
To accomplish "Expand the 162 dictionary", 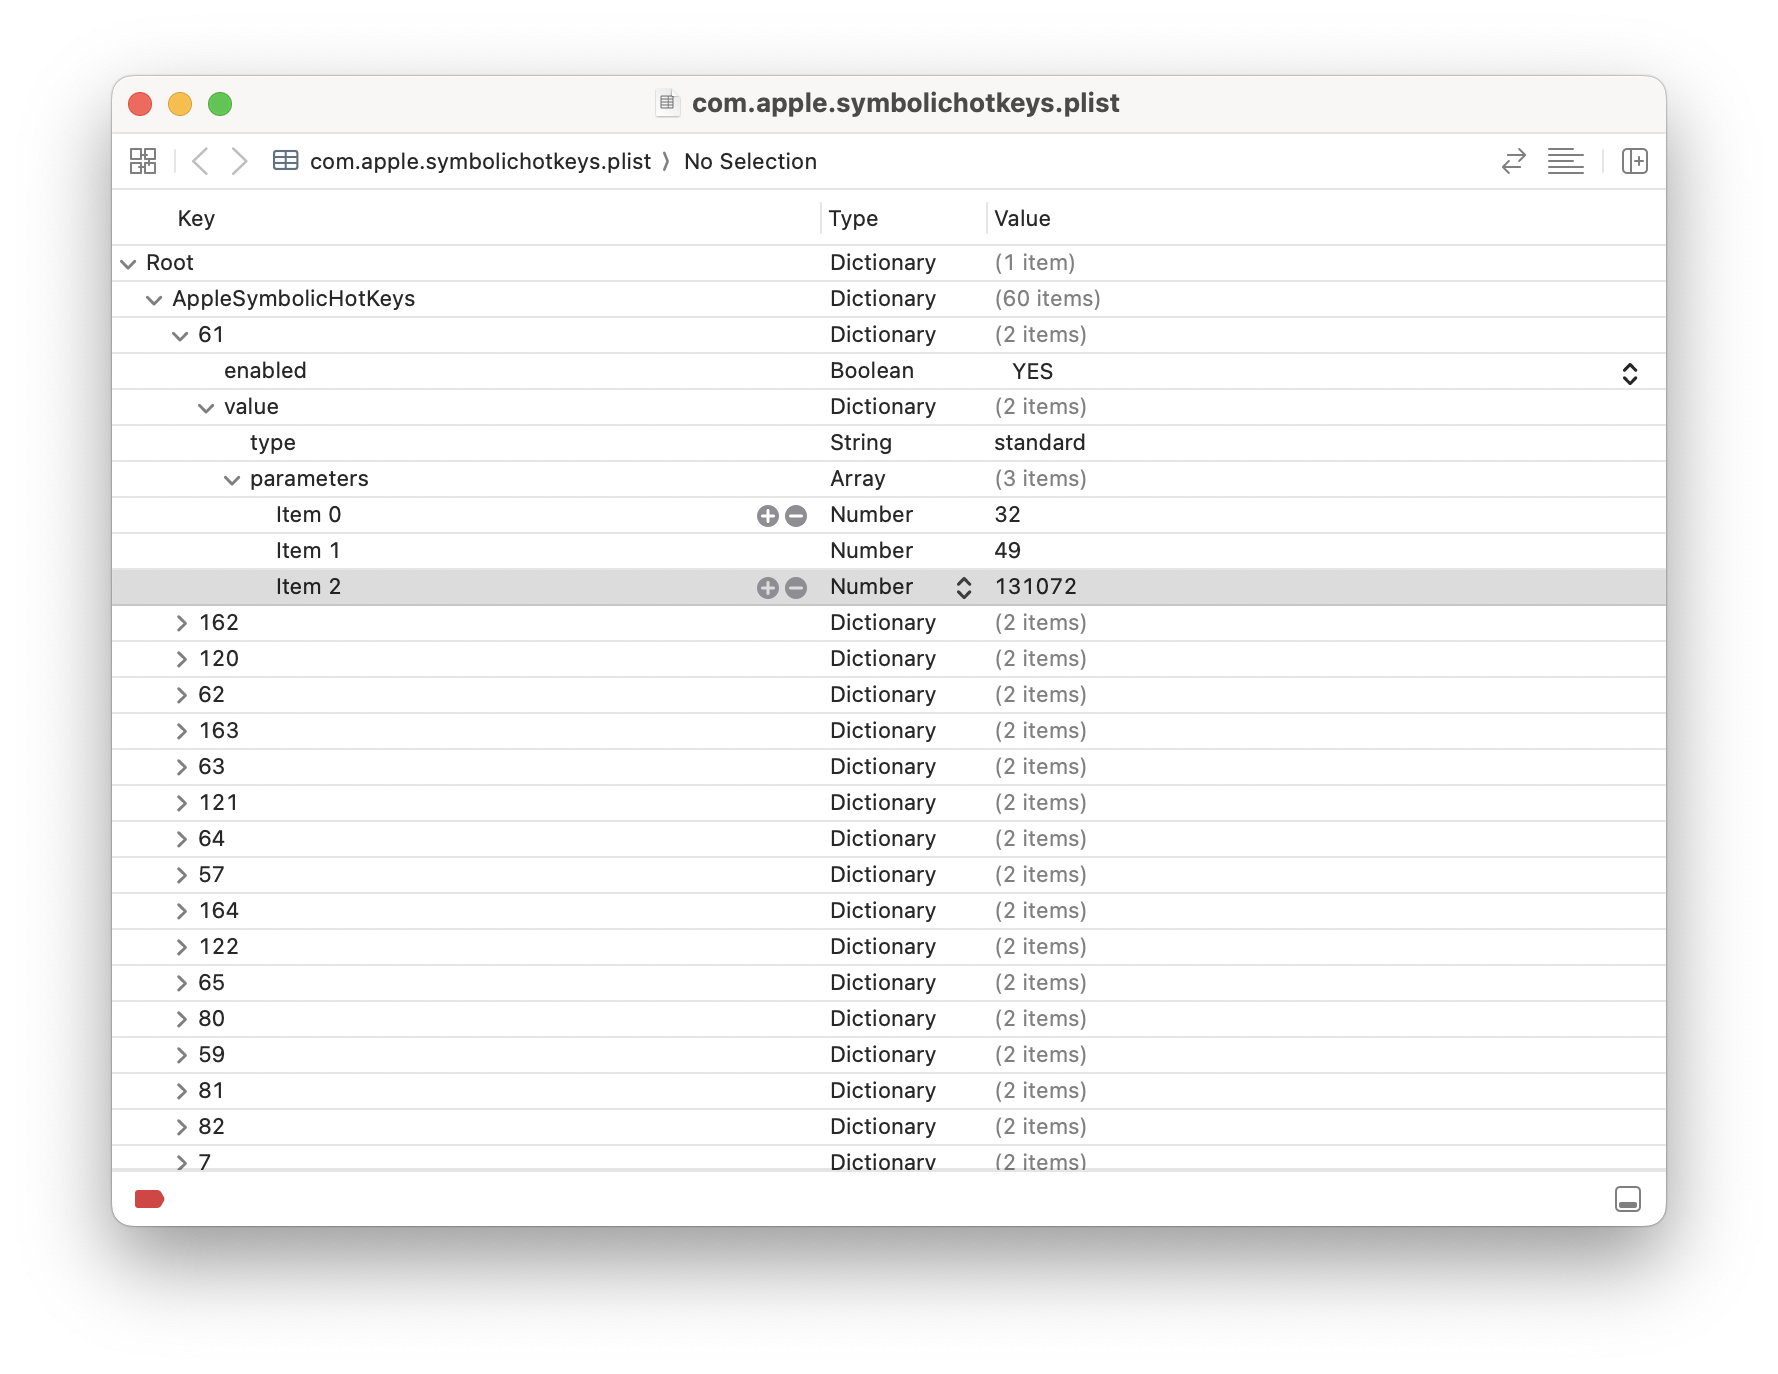I will (181, 623).
